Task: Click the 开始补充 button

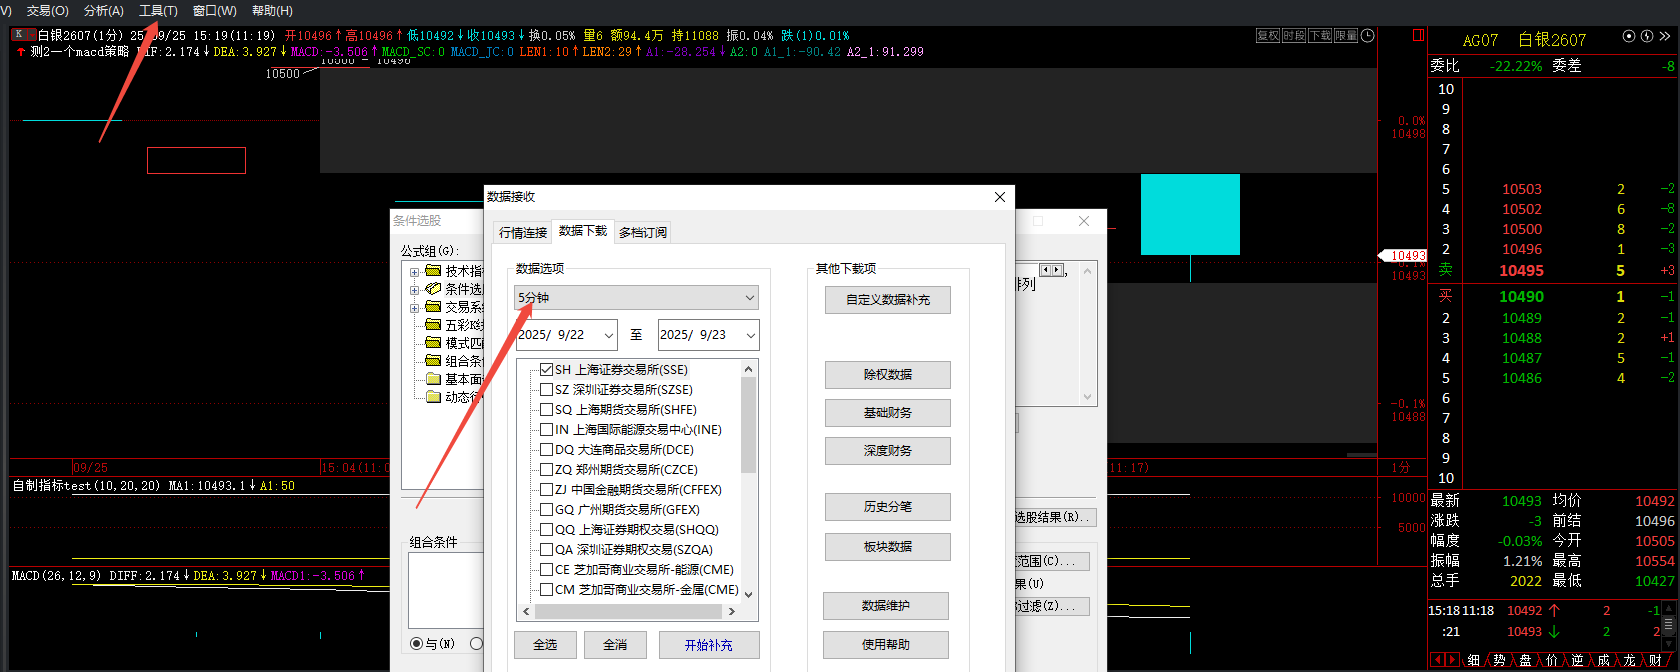Action: coord(708,645)
